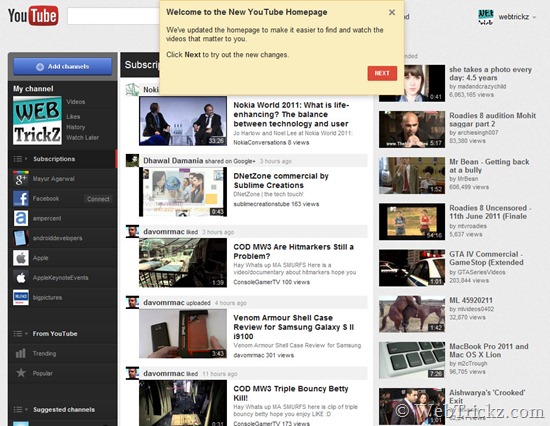Open Mr Bean Getting back at a bully title
The height and width of the screenshot is (426, 550).
click(x=489, y=166)
